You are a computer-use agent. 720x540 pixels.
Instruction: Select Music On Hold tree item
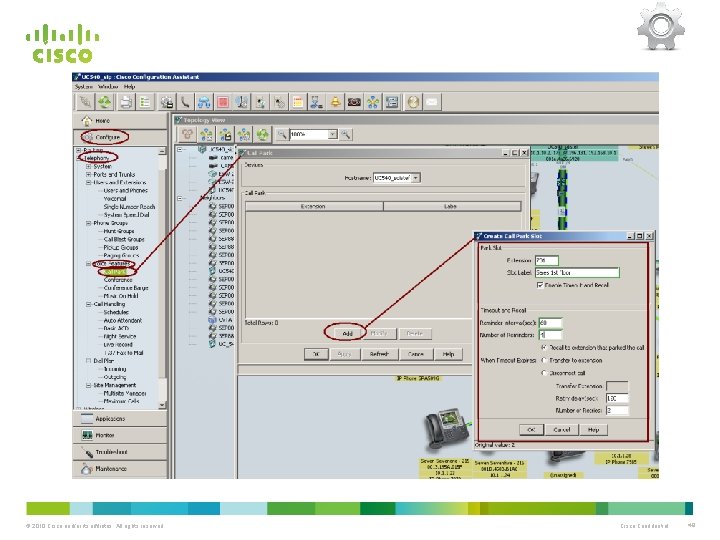pyautogui.click(x=121, y=296)
